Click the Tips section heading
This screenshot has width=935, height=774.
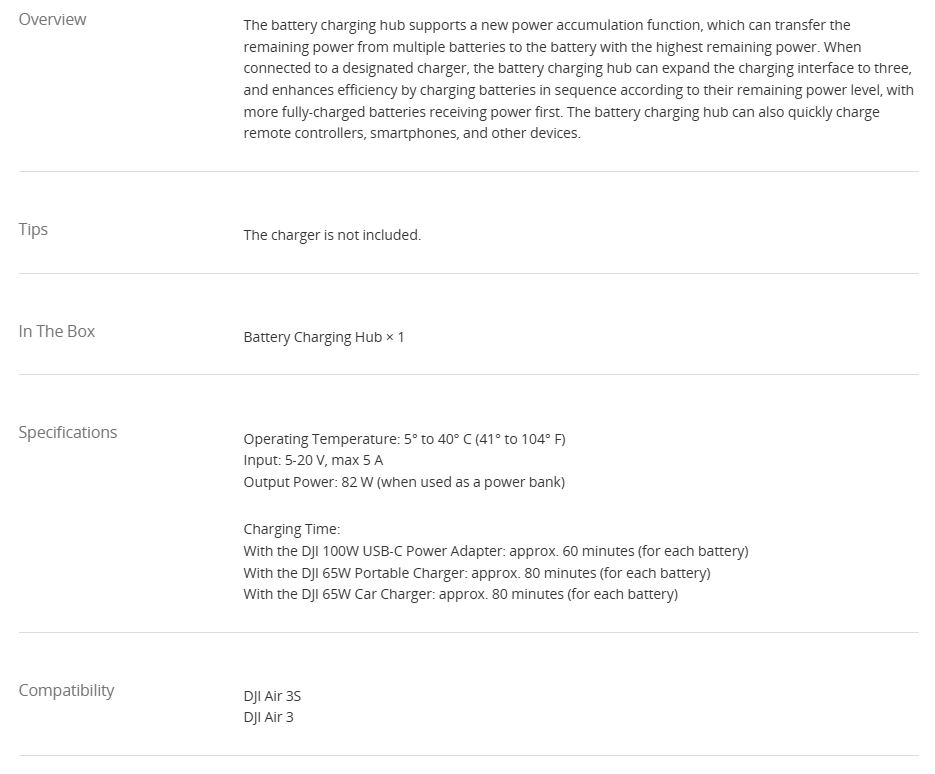(x=33, y=229)
